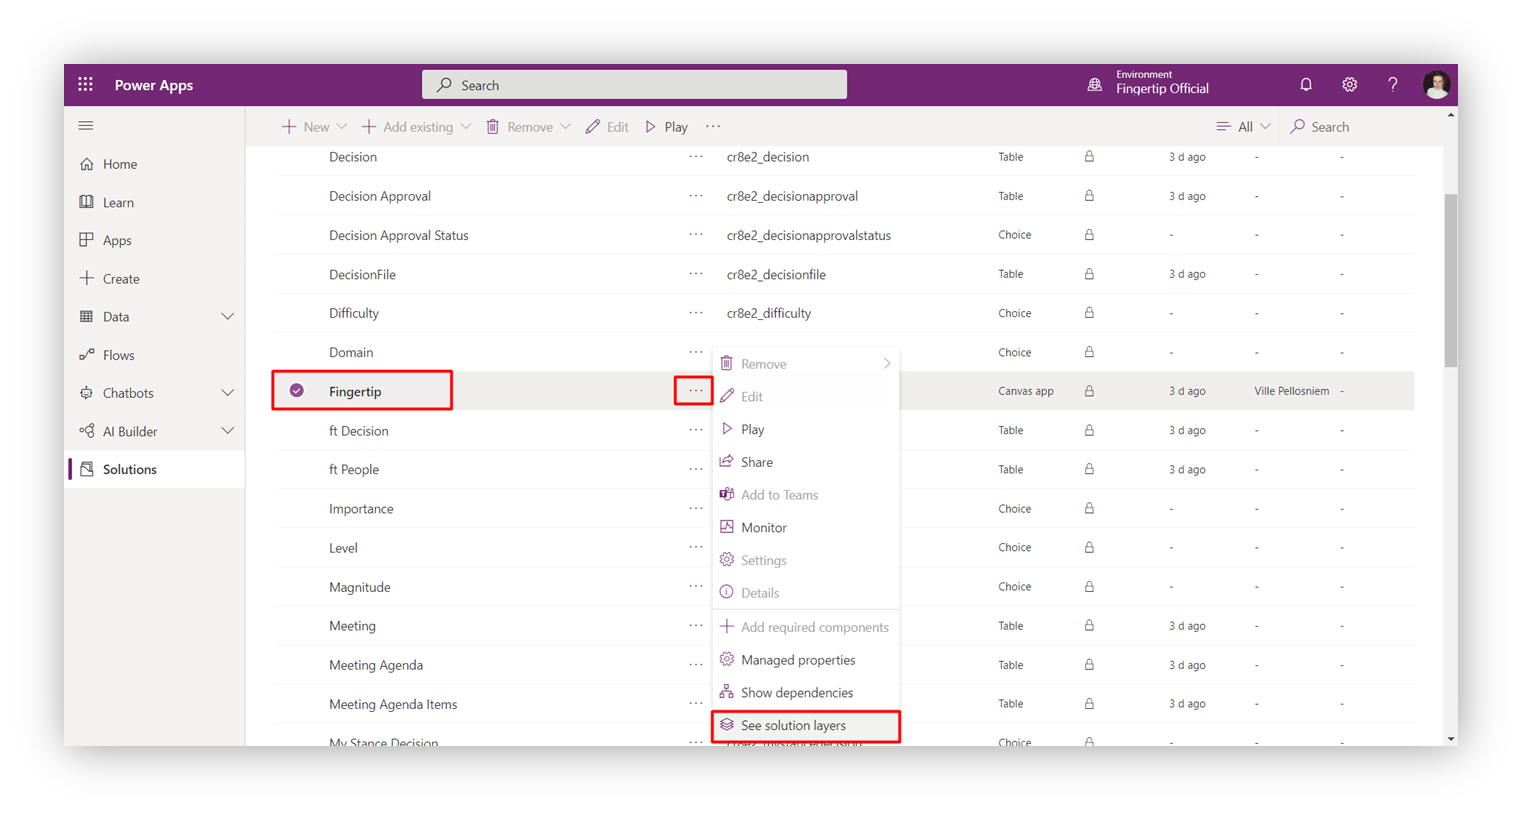Expand the Chatbots section chevron

click(228, 393)
